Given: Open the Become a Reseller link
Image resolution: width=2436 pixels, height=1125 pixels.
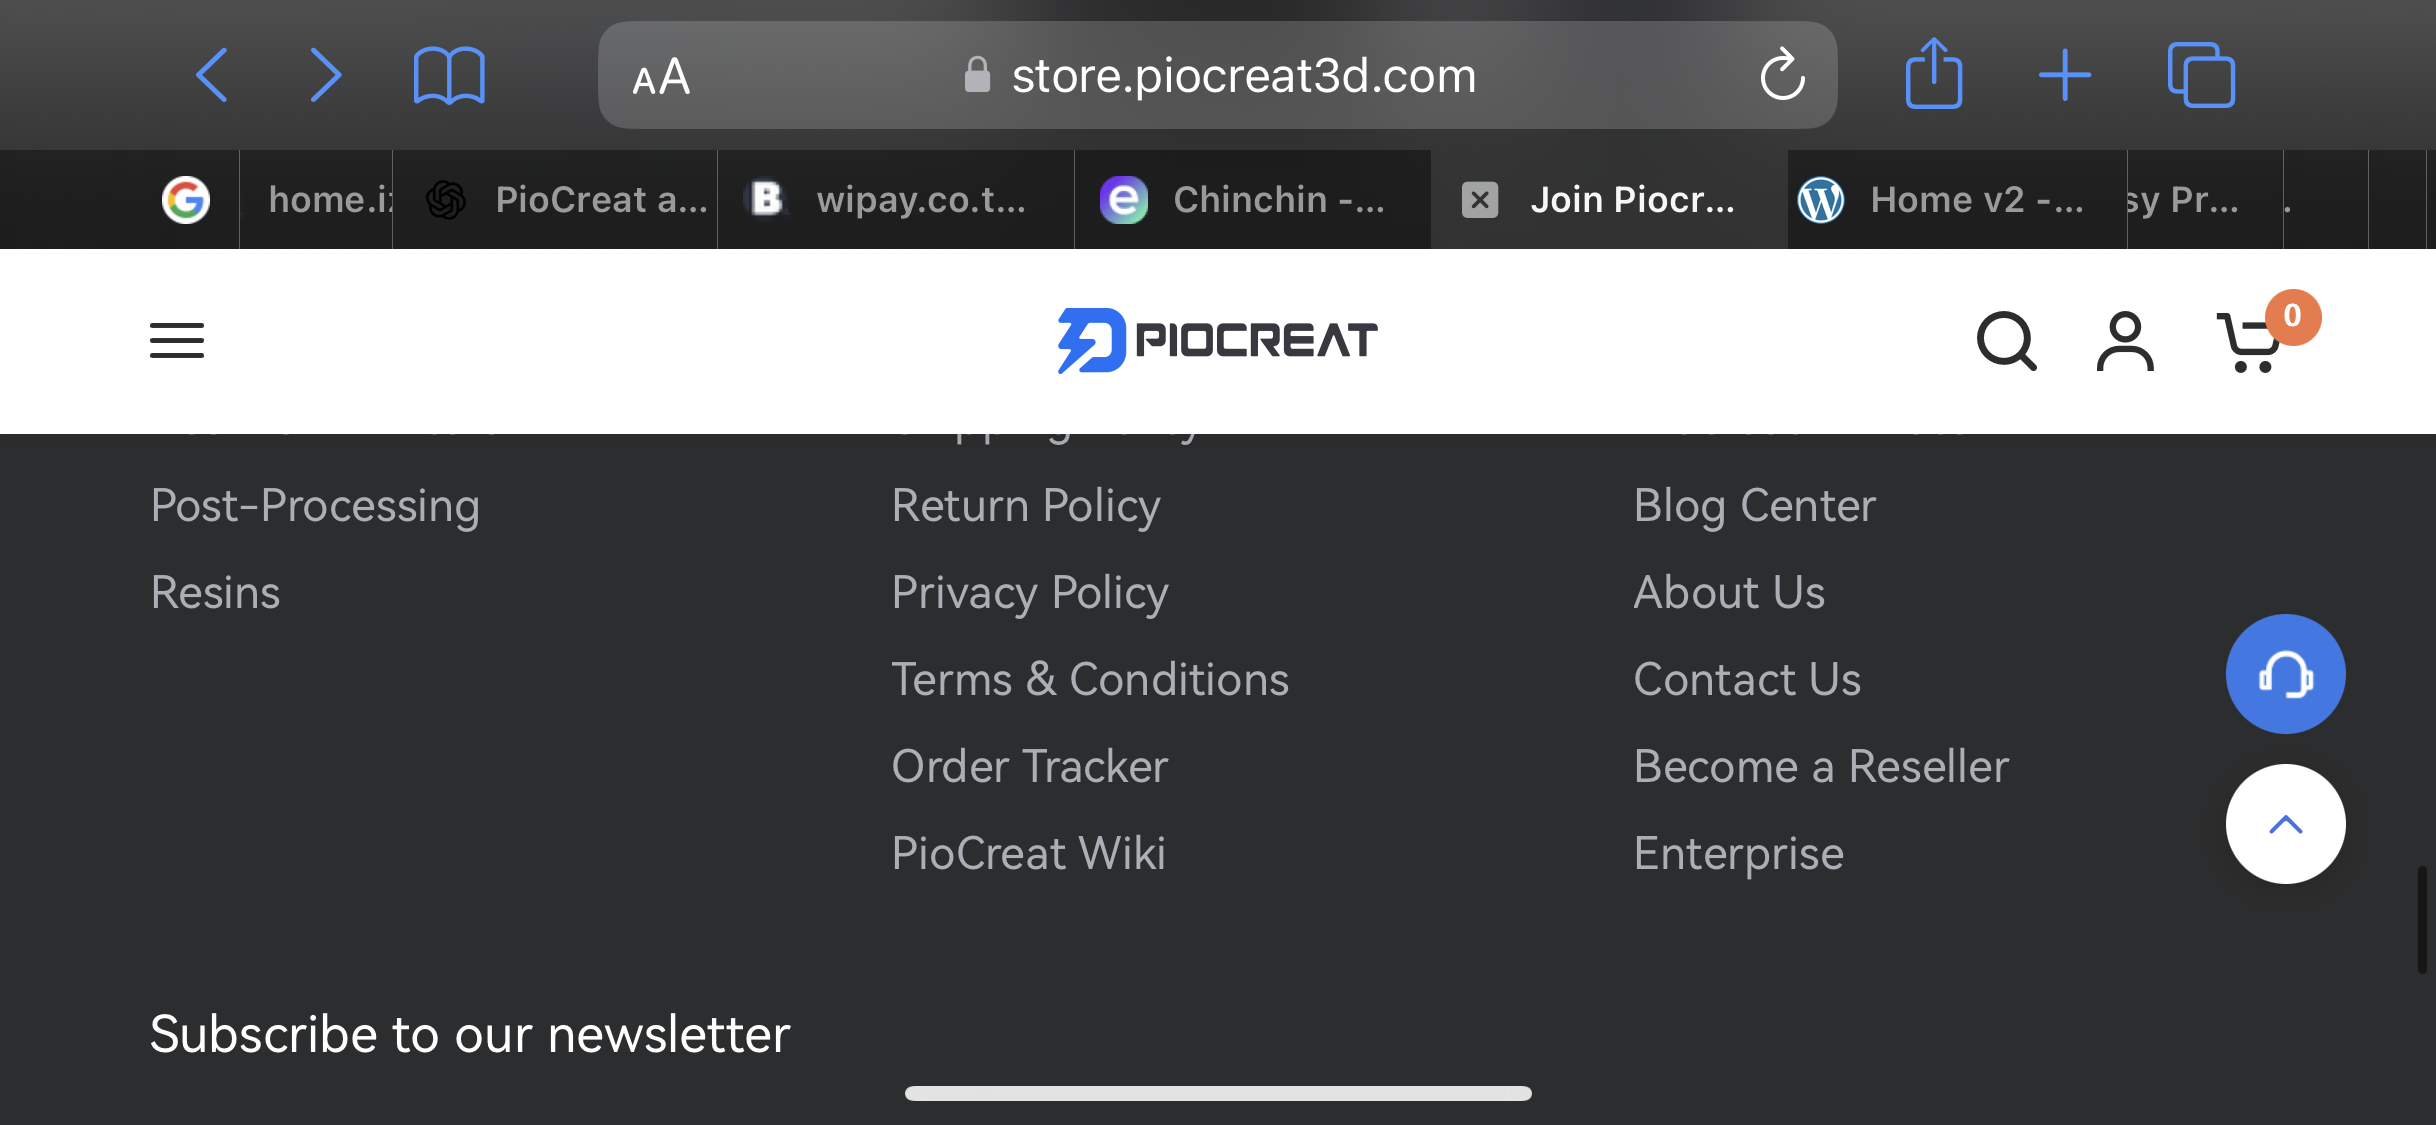Looking at the screenshot, I should pos(1821,766).
